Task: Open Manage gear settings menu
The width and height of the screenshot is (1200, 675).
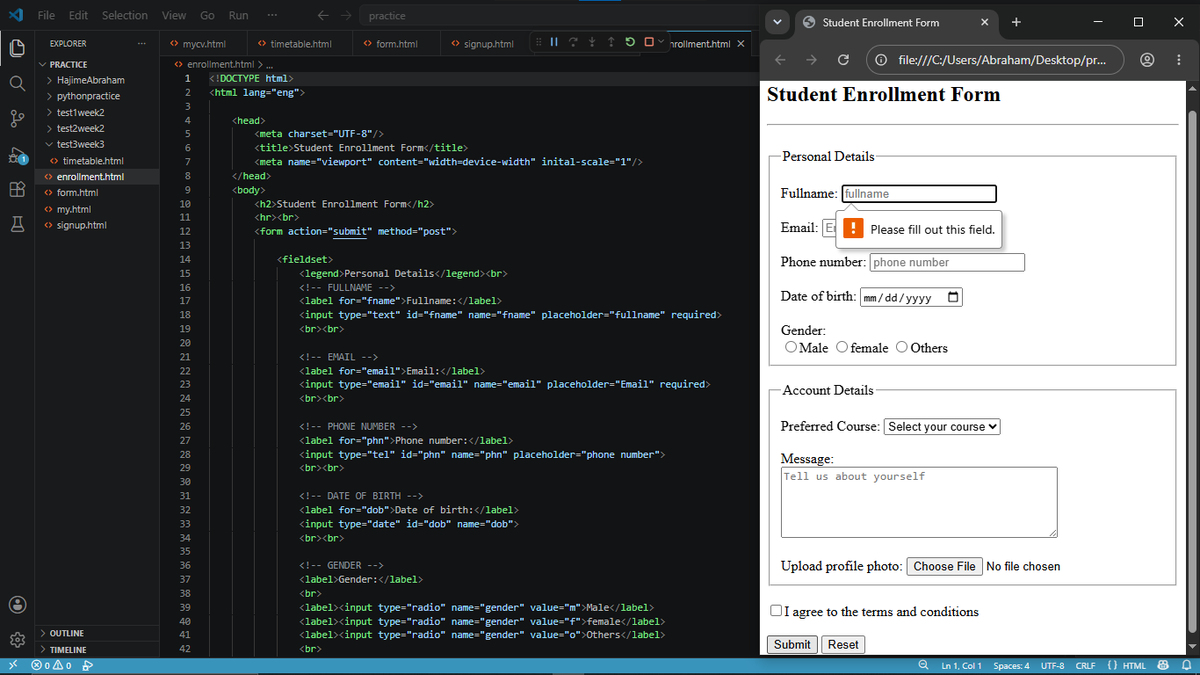Action: (17, 640)
